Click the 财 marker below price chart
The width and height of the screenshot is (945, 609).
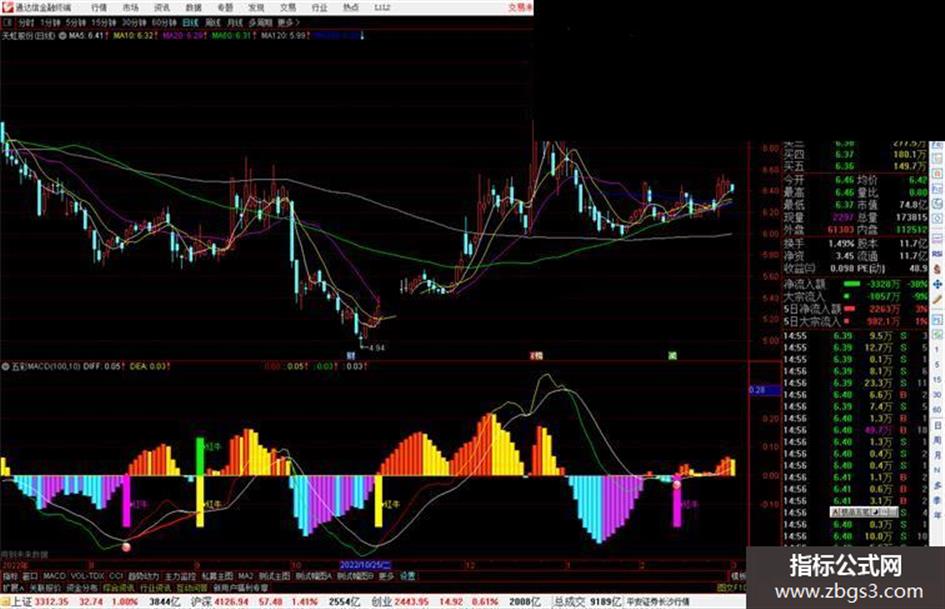[351, 356]
